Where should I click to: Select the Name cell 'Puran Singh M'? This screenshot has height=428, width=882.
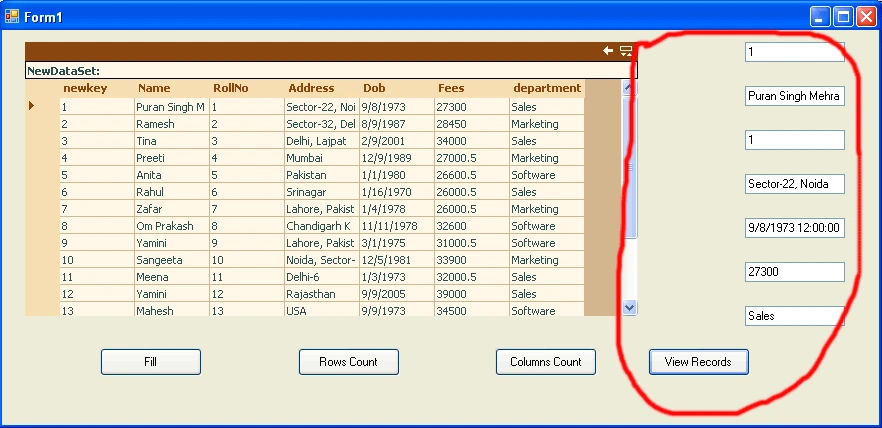(172, 107)
